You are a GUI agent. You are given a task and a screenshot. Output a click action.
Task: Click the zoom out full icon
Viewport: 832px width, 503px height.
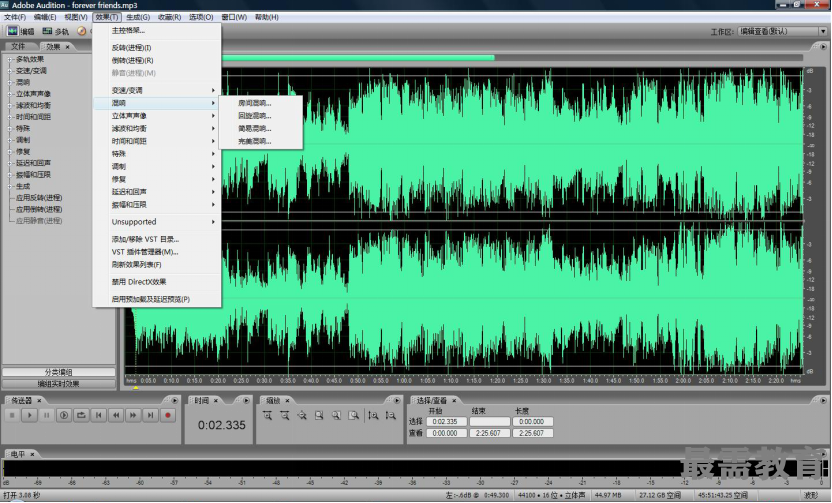pyautogui.click(x=302, y=415)
